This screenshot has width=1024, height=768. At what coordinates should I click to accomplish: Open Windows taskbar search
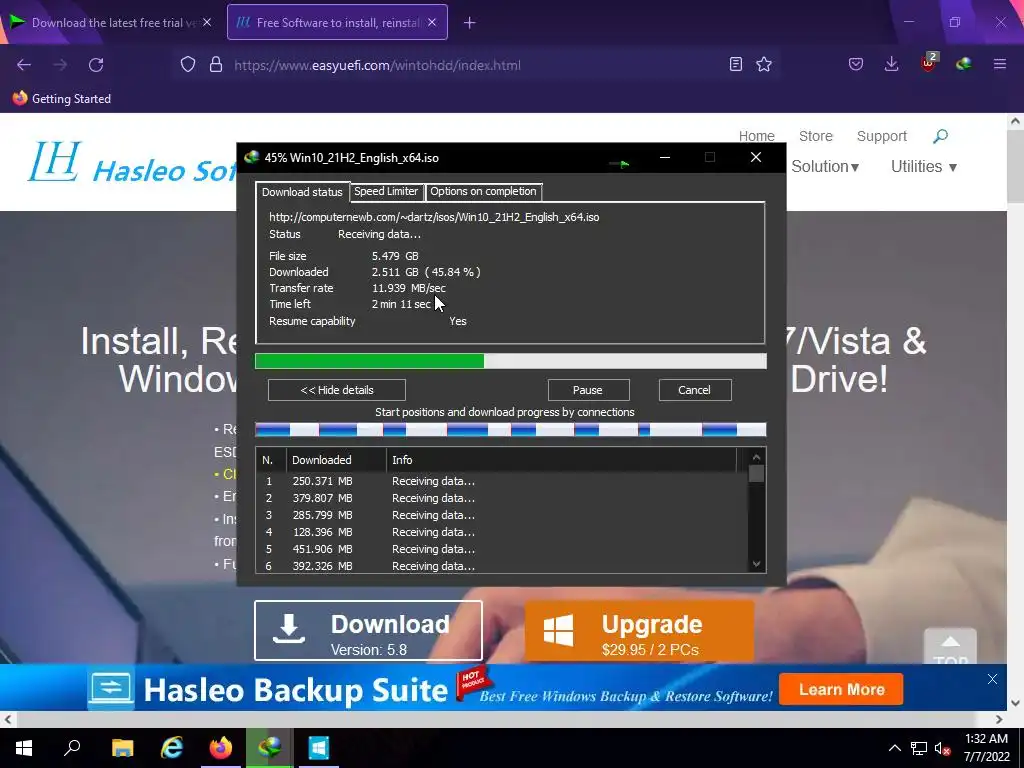pyautogui.click(x=72, y=748)
